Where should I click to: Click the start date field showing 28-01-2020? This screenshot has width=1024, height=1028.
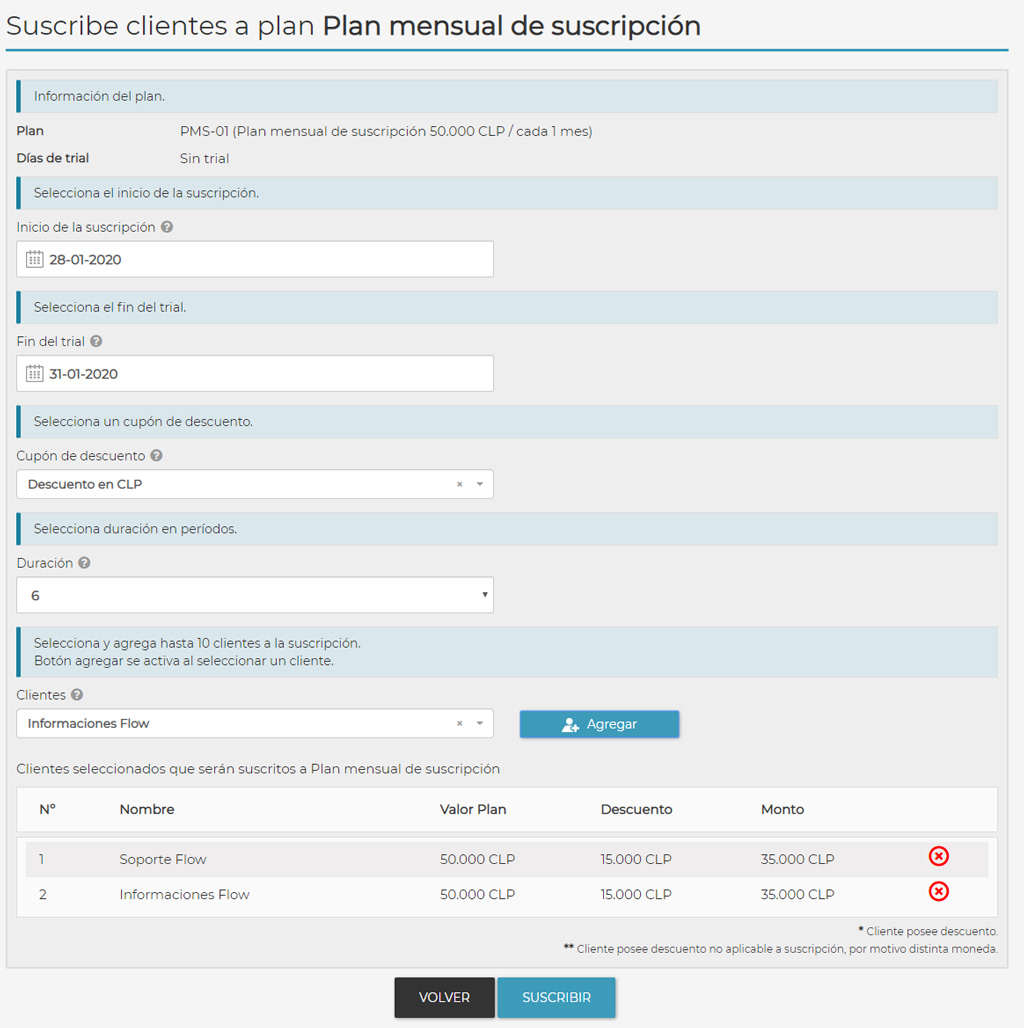pyautogui.click(x=255, y=259)
